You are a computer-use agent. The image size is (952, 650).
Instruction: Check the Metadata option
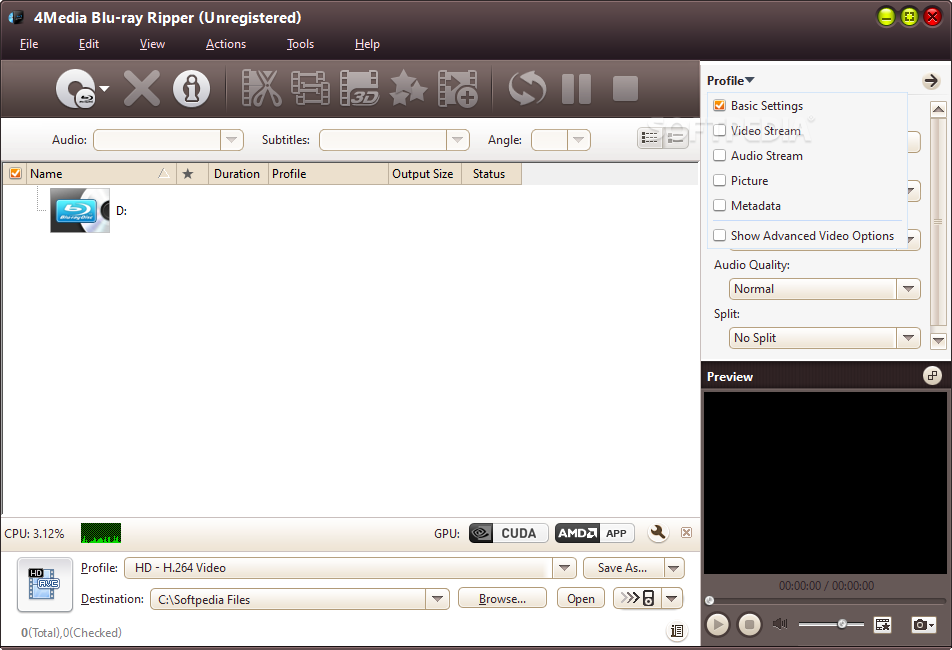[719, 205]
